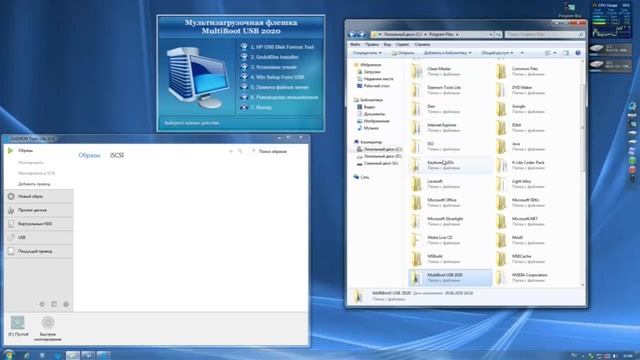Launch HP USB Disk Format Tool entry
Screen dimensions: 640x360
pos(282,47)
